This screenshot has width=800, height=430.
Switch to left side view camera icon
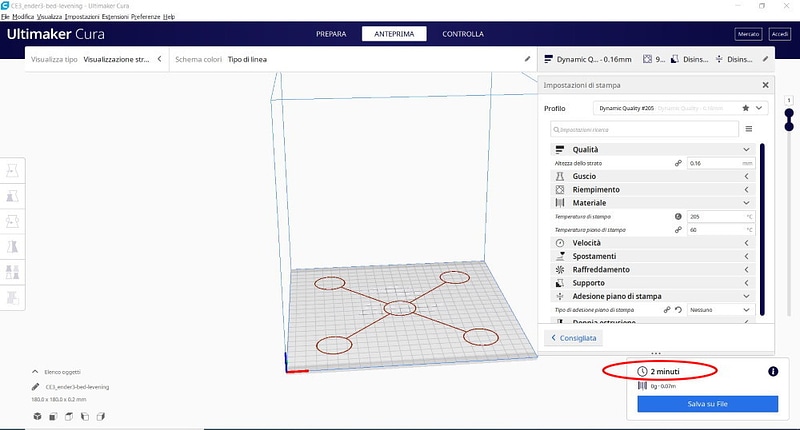85,416
